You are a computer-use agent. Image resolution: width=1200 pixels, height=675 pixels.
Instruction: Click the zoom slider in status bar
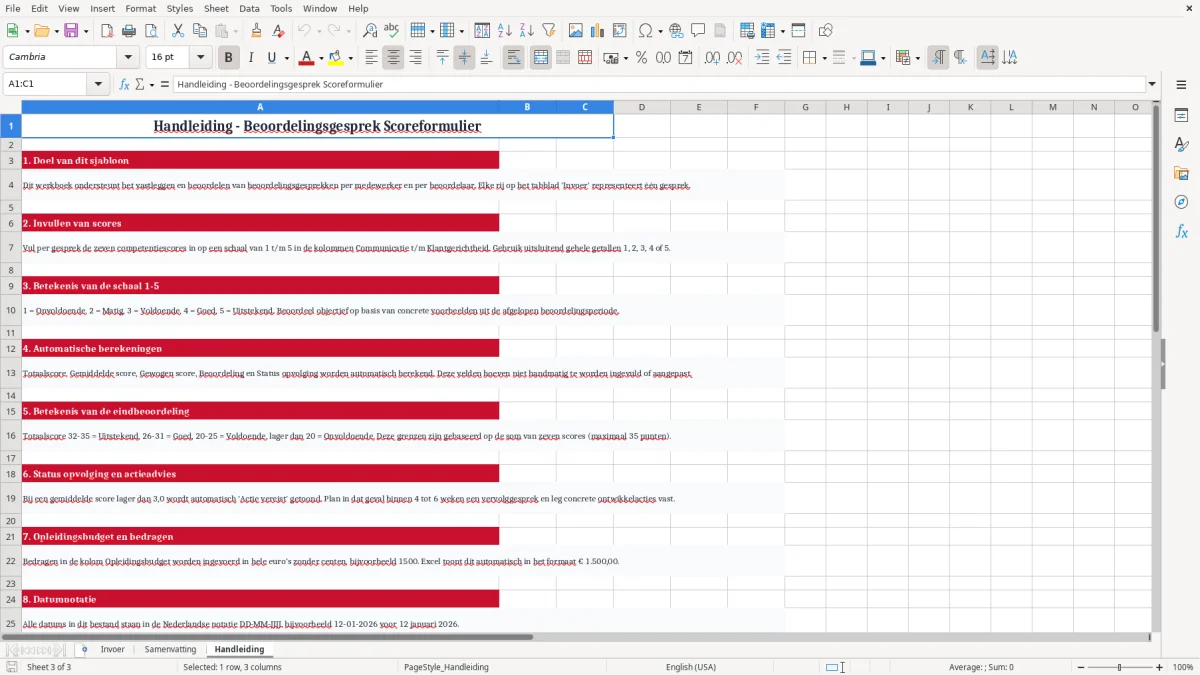pyautogui.click(x=1119, y=667)
